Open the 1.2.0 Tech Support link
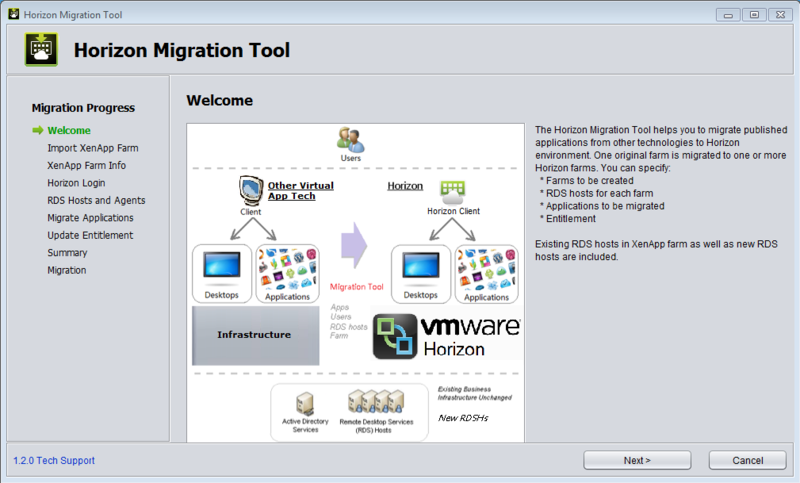 54,461
